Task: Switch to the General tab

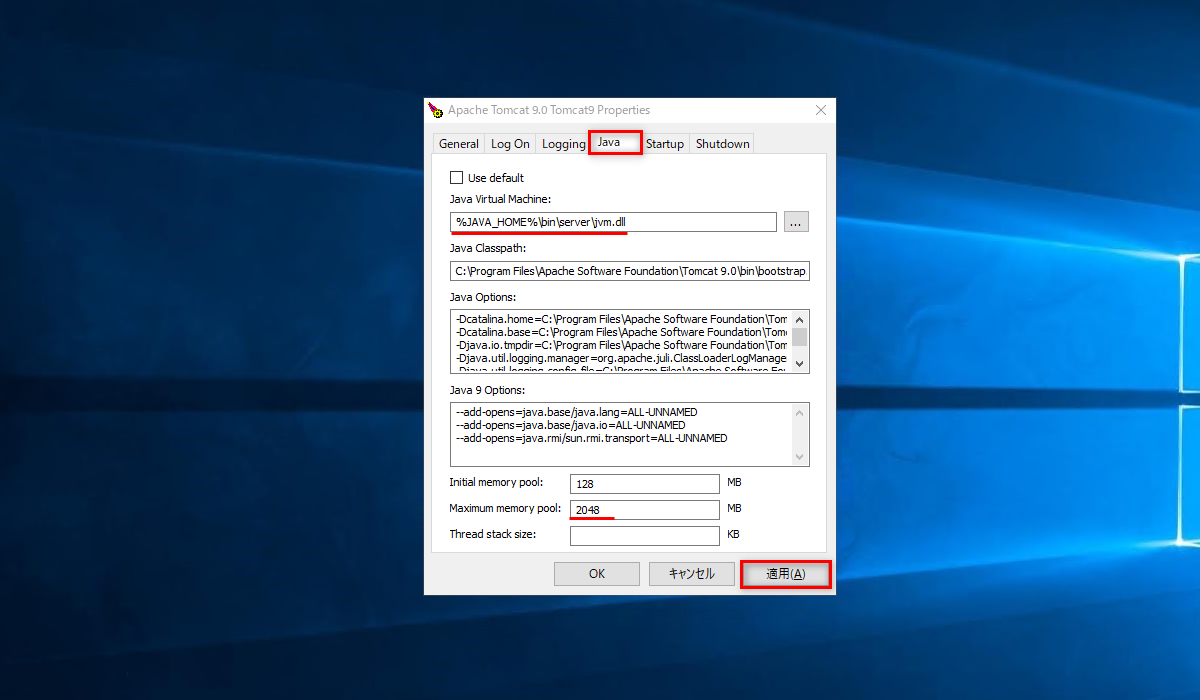Action: (459, 144)
